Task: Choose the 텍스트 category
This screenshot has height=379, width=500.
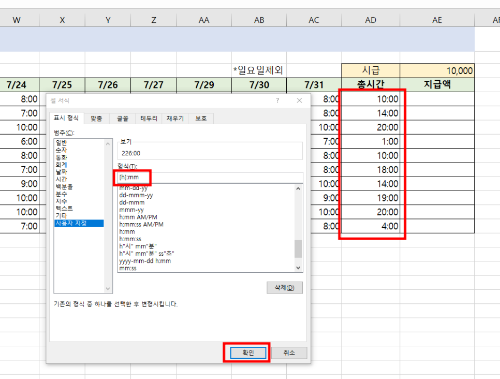Action: [x=64, y=209]
